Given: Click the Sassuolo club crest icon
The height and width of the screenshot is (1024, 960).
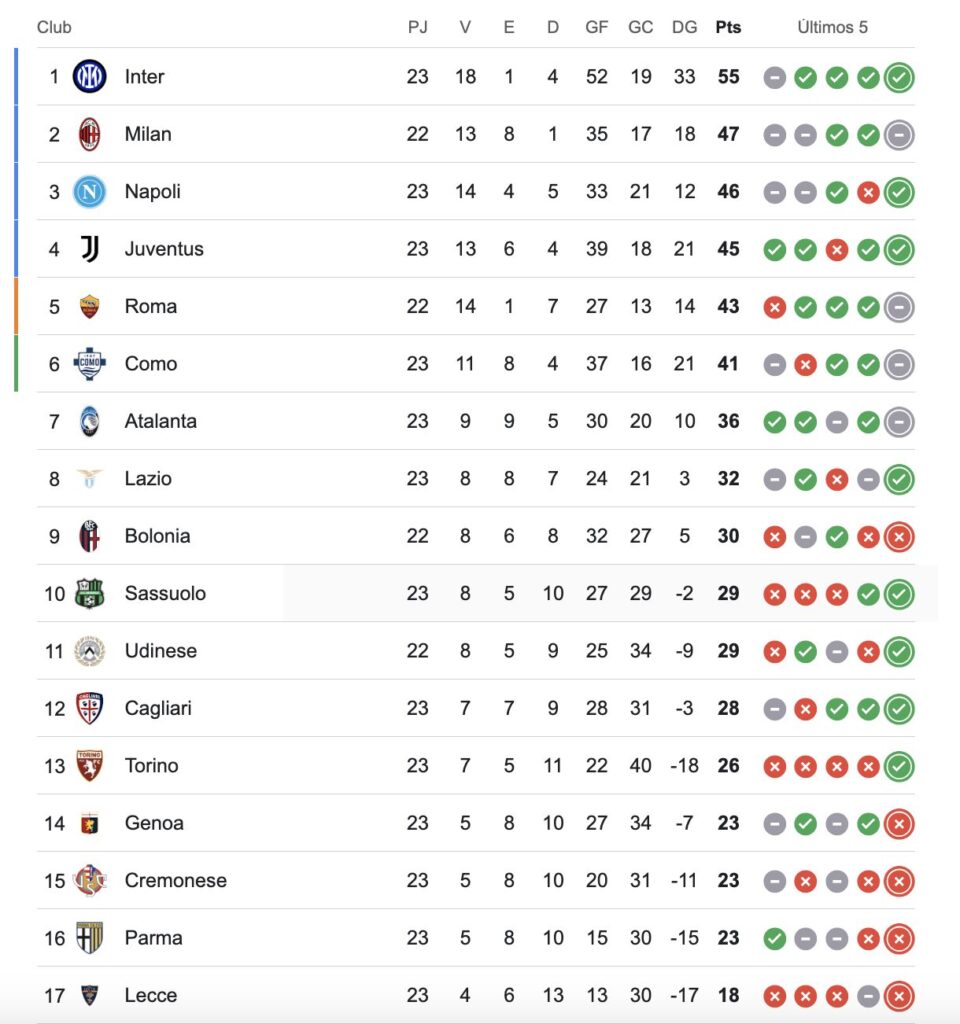Looking at the screenshot, I should pos(90,594).
